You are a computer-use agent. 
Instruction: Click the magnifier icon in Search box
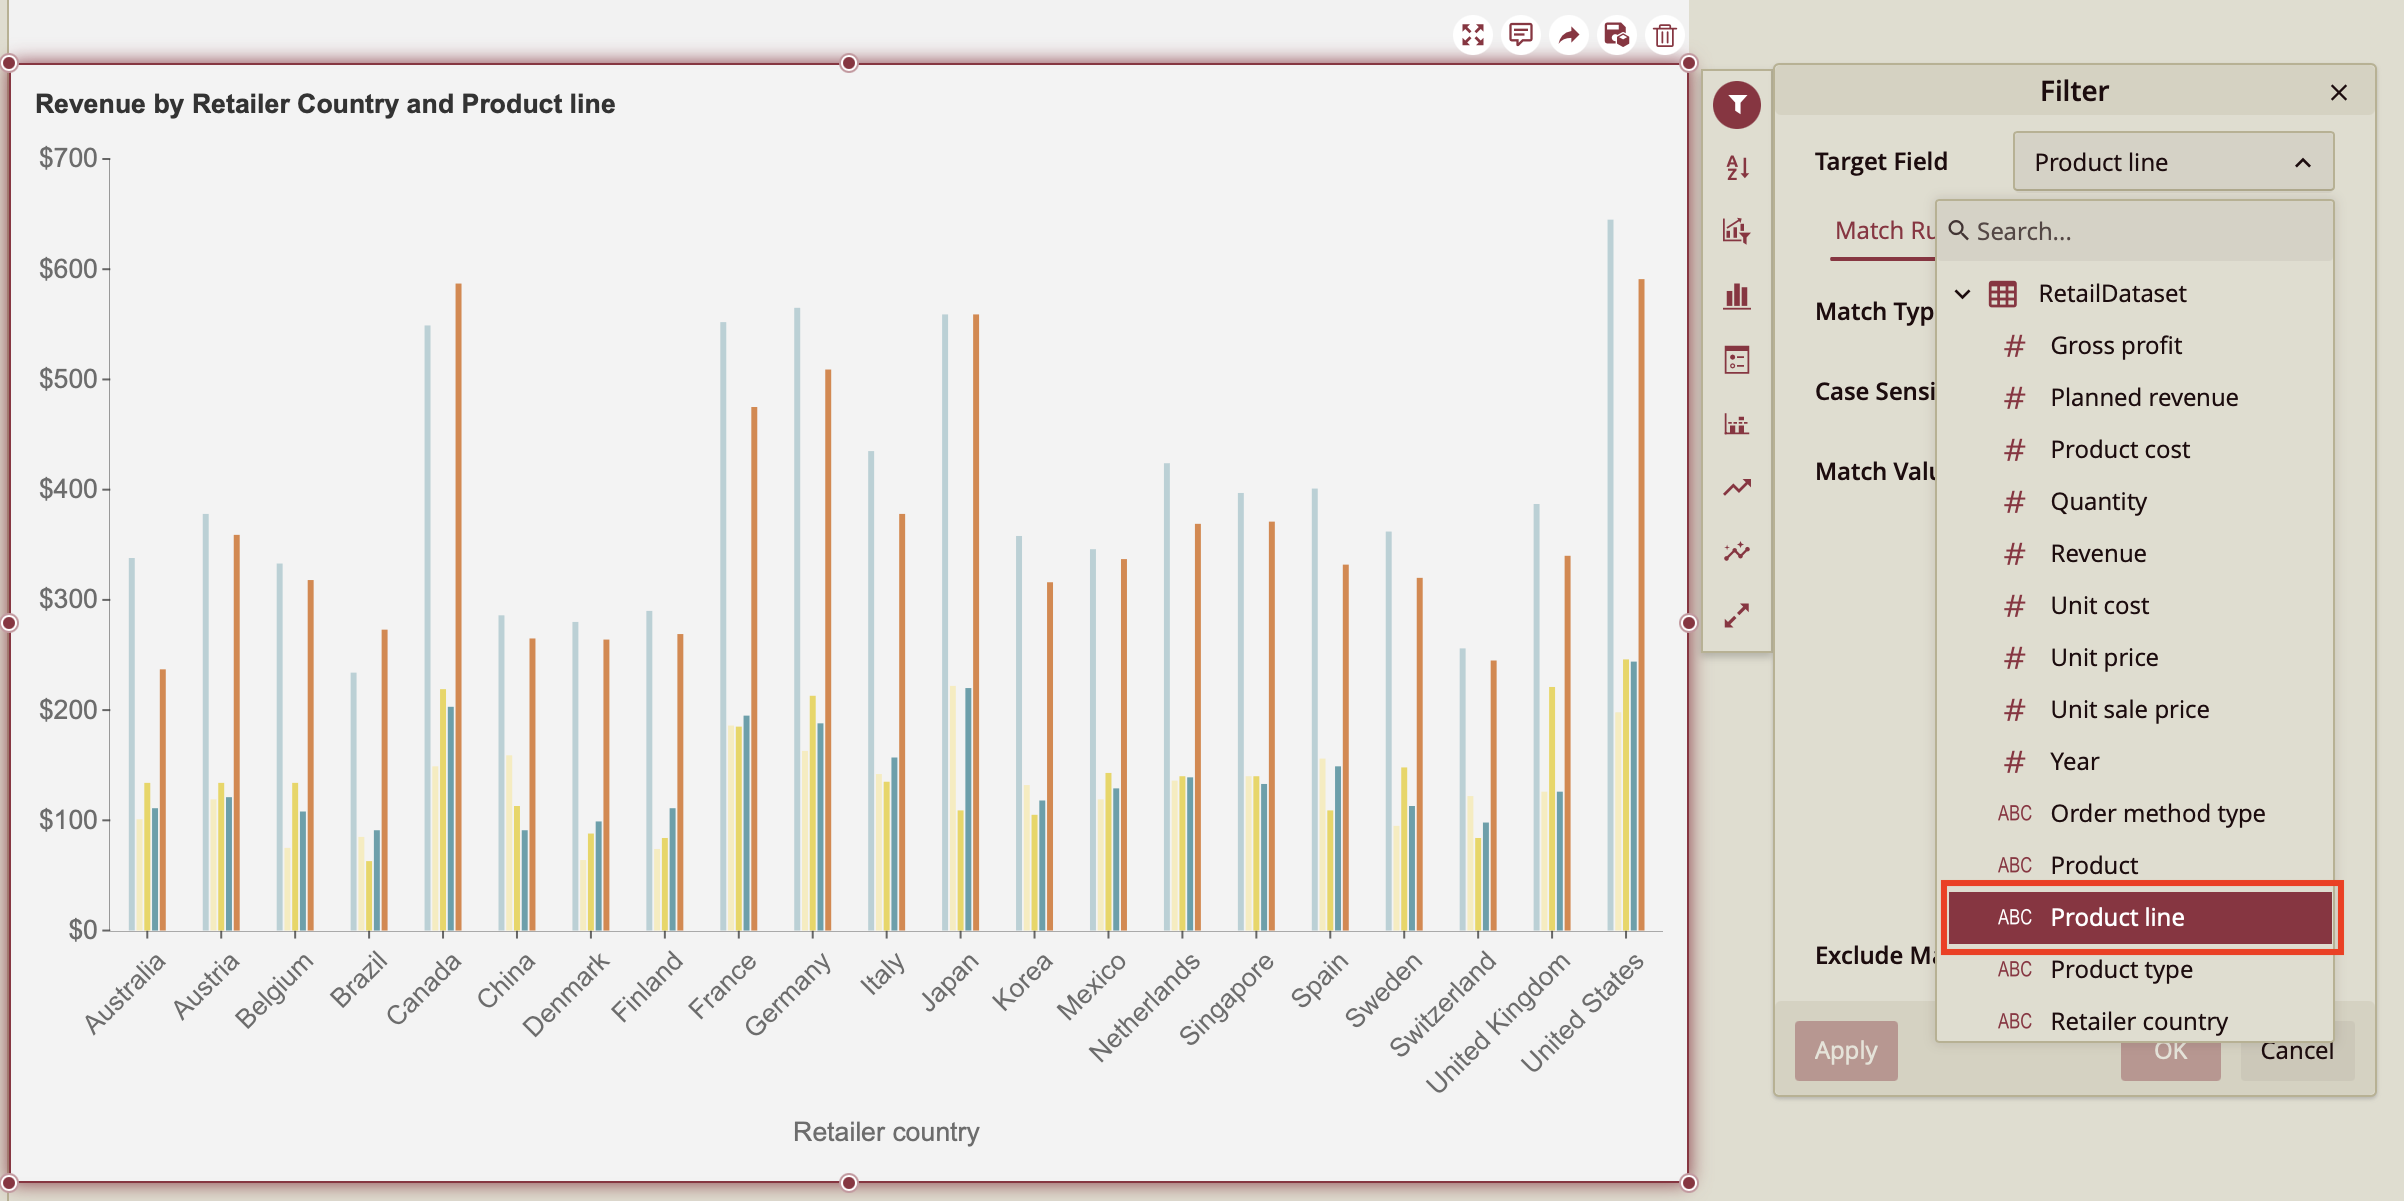point(1958,231)
